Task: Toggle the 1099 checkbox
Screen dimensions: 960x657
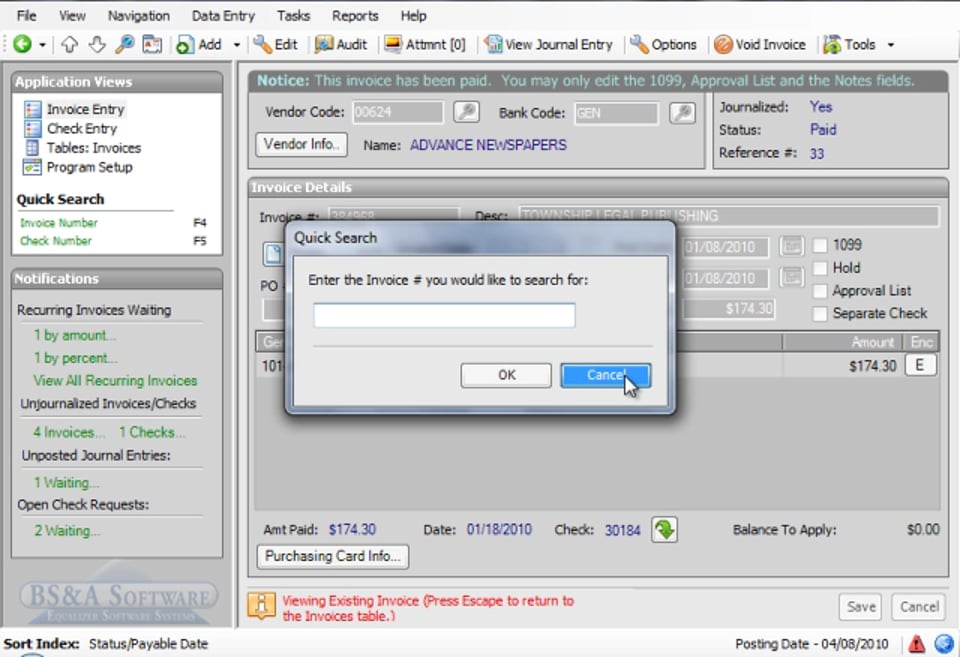Action: pos(820,246)
